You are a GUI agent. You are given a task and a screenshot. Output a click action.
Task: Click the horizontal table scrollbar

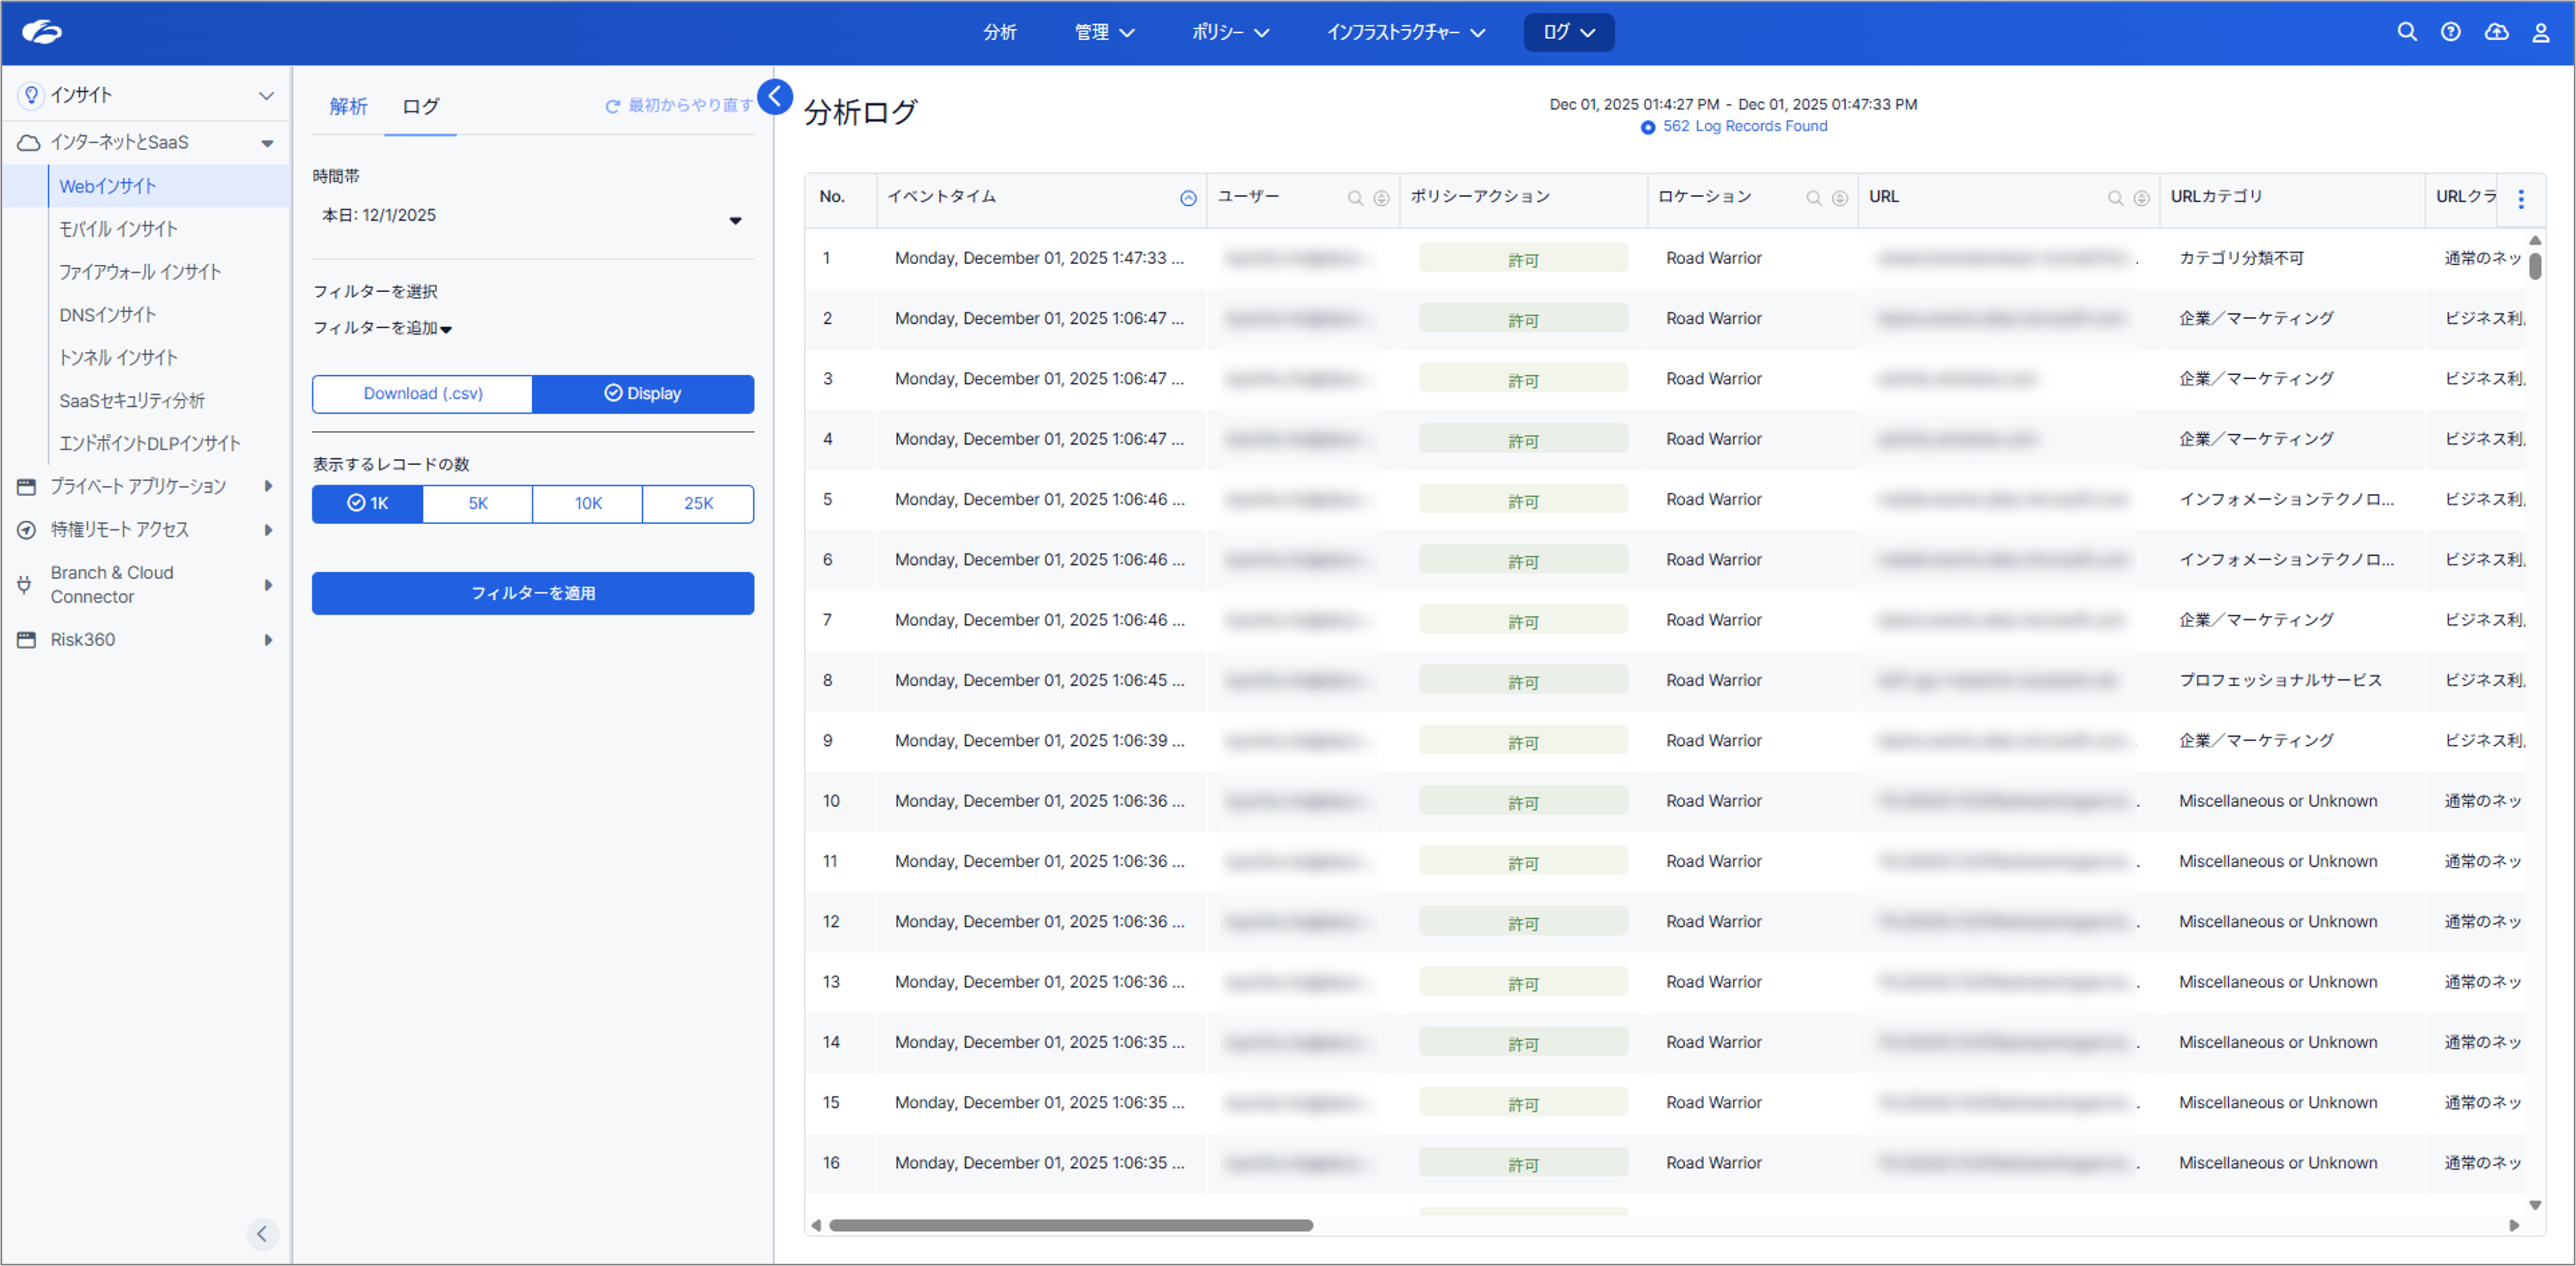1070,1225
